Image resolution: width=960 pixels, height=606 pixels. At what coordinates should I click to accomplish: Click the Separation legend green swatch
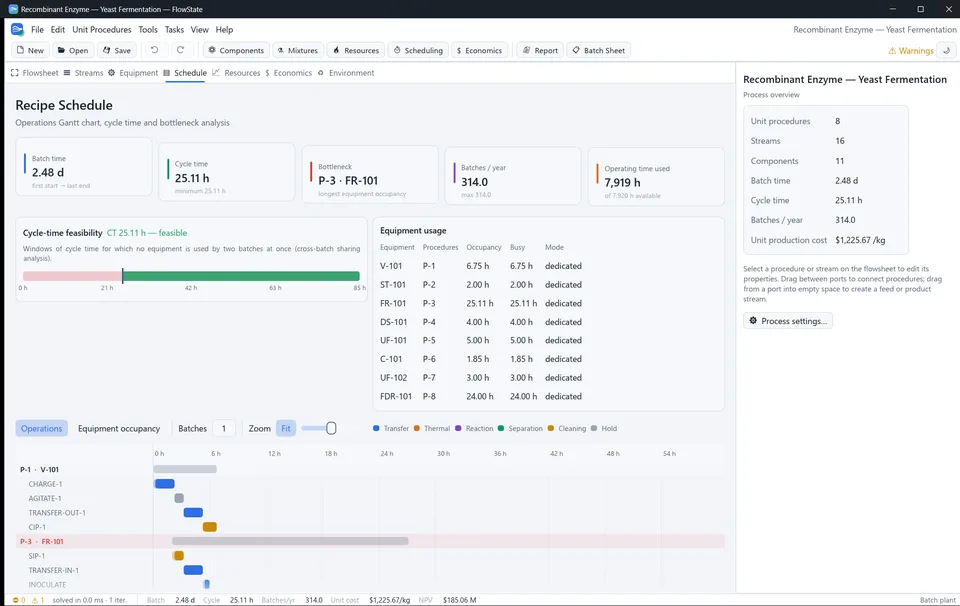pyautogui.click(x=501, y=428)
